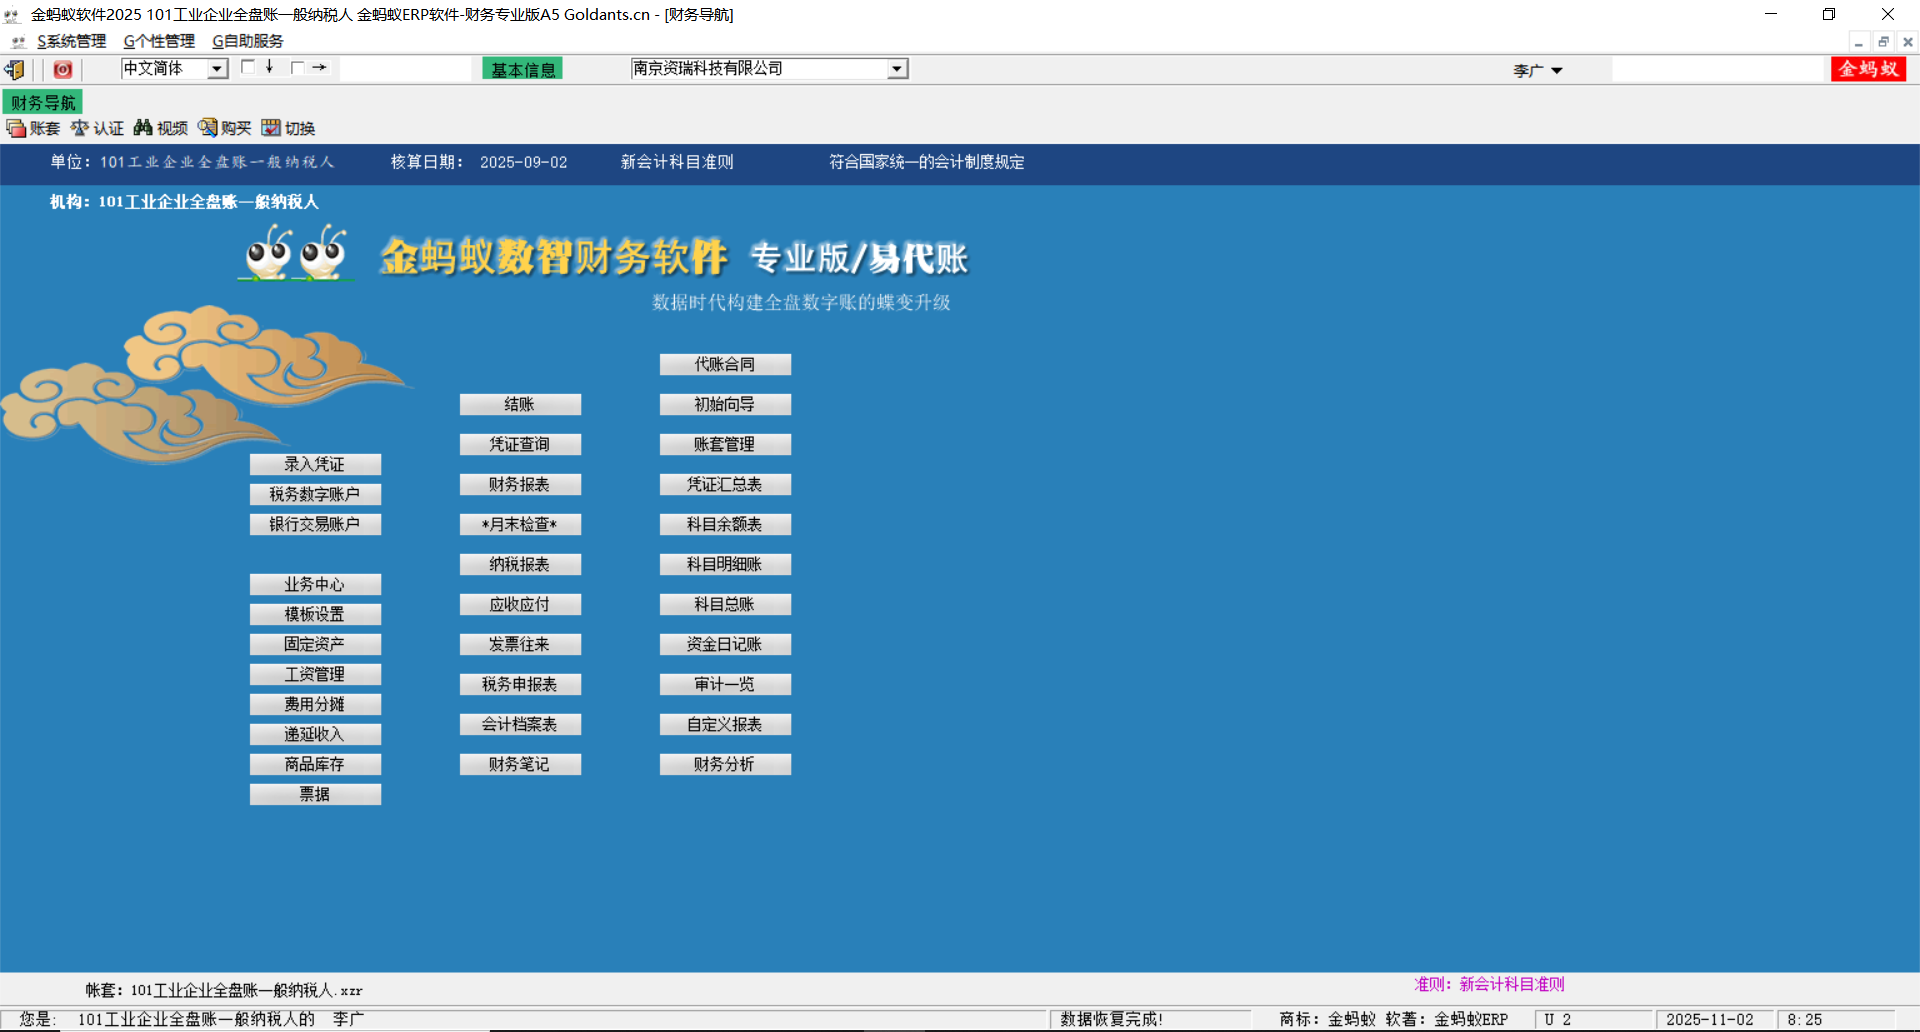Click the exit door icon top left
Image resolution: width=1920 pixels, height=1032 pixels.
pos(13,69)
